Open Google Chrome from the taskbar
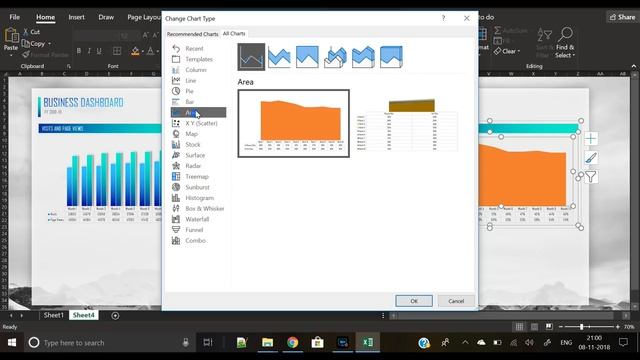The image size is (640, 360). [x=292, y=342]
